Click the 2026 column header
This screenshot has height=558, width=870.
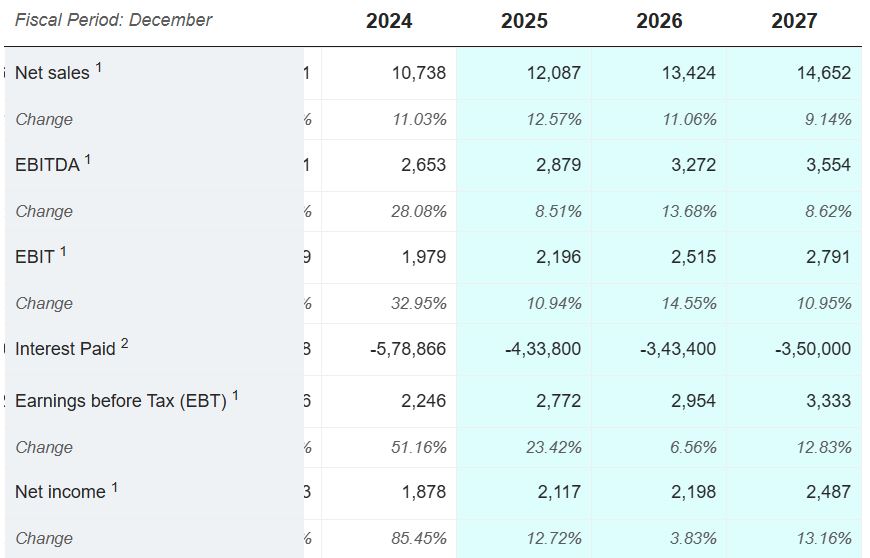659,21
